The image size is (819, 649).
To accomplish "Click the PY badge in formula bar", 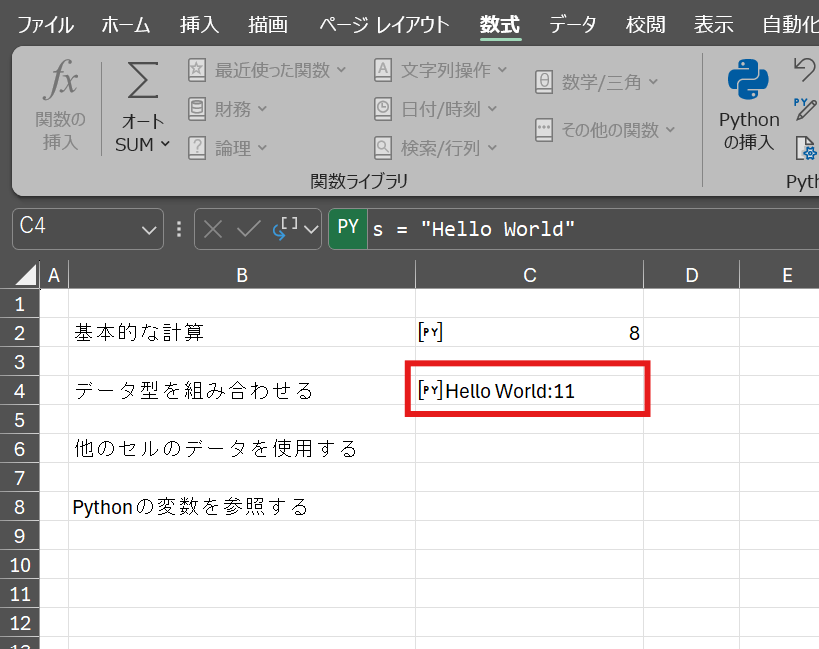I will (x=348, y=228).
